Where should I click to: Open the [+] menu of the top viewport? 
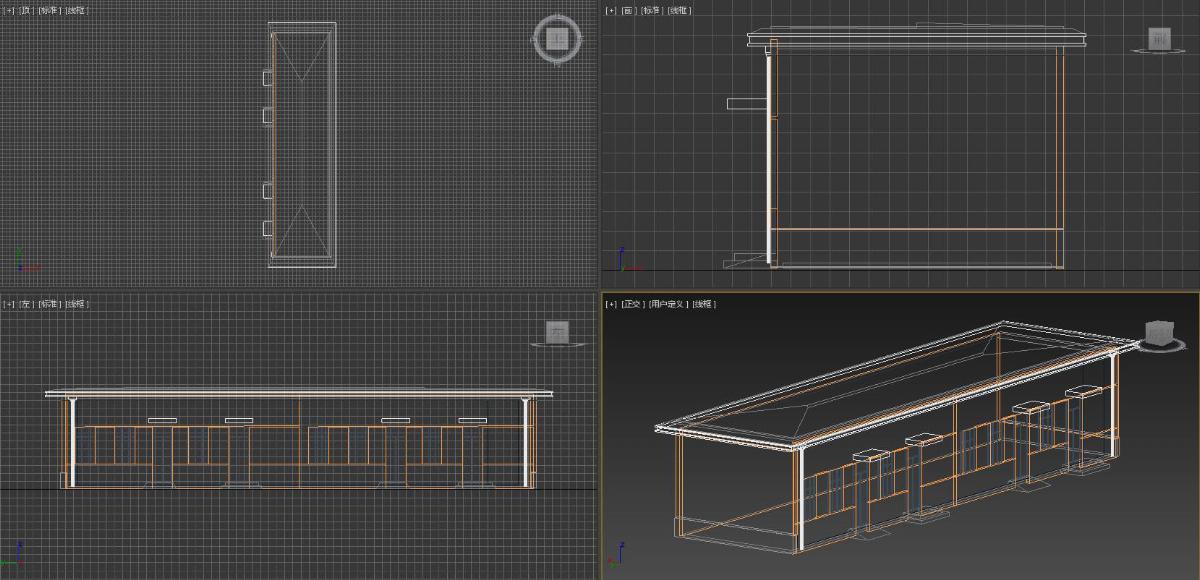click(9, 10)
